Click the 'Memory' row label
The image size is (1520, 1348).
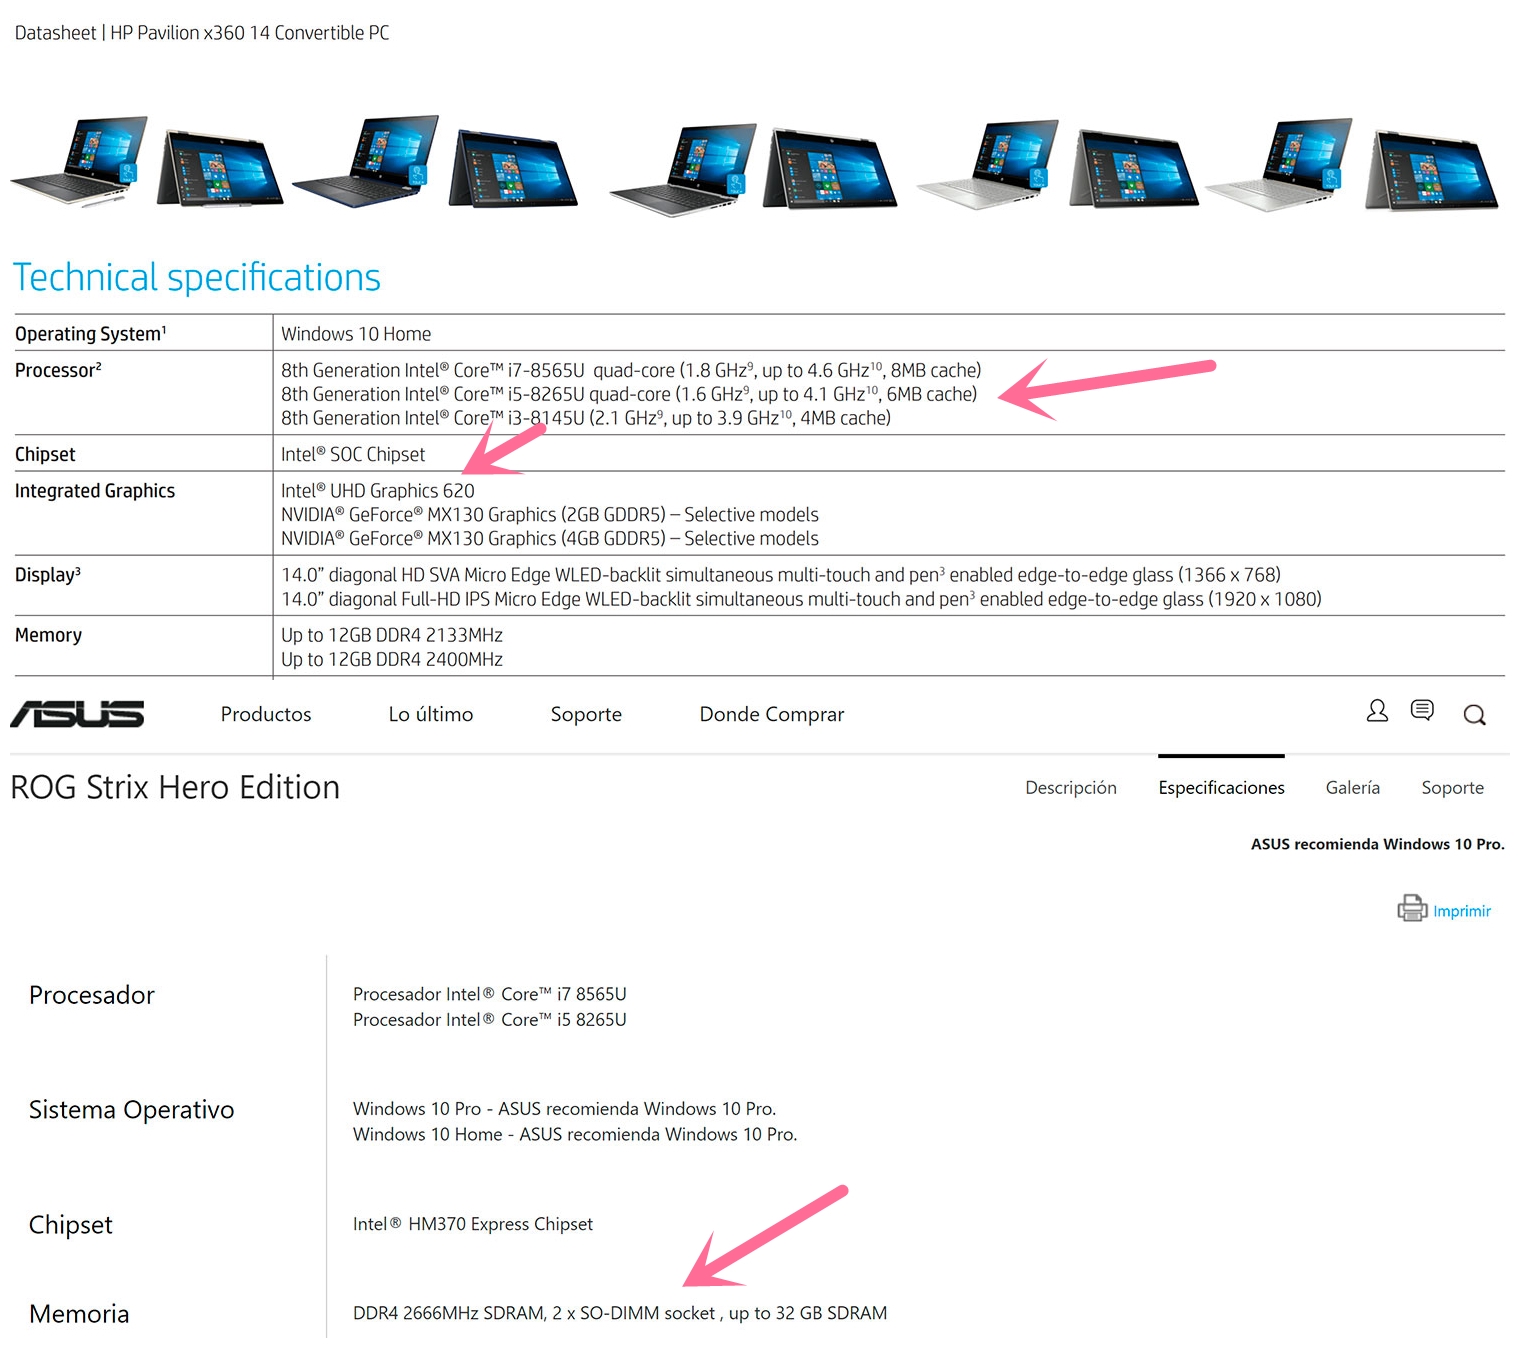pyautogui.click(x=48, y=635)
